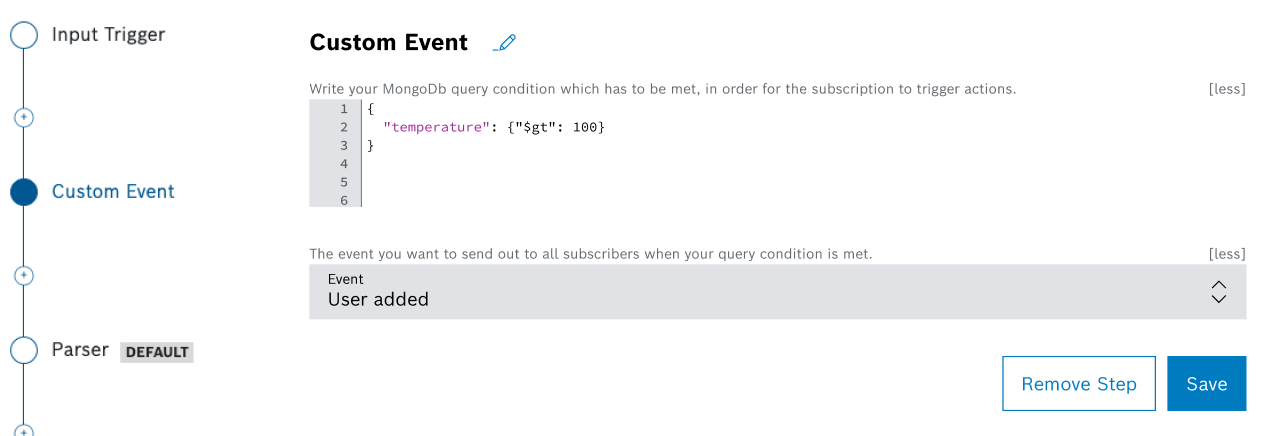Open the Custom Event step label in sidebar
The width and height of the screenshot is (1276, 436).
[113, 192]
